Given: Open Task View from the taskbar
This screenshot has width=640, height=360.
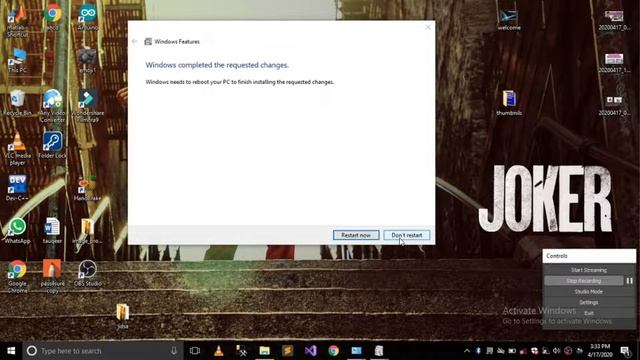Looking at the screenshot, I should click(195, 351).
